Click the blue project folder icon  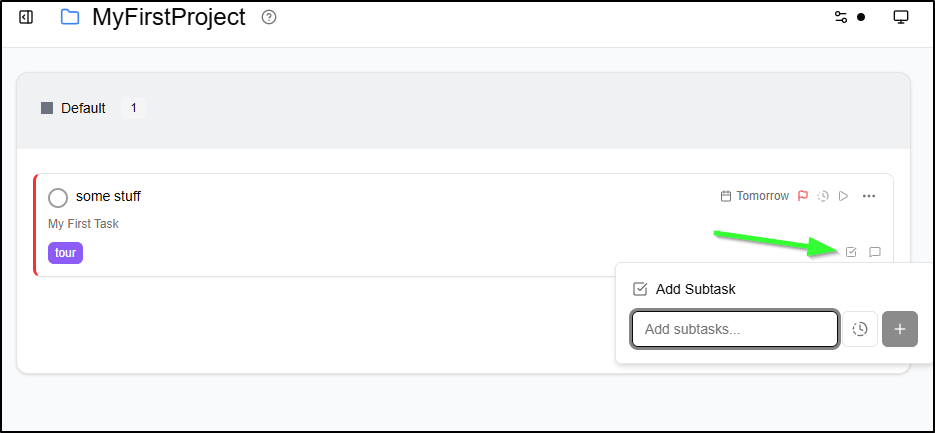(70, 17)
